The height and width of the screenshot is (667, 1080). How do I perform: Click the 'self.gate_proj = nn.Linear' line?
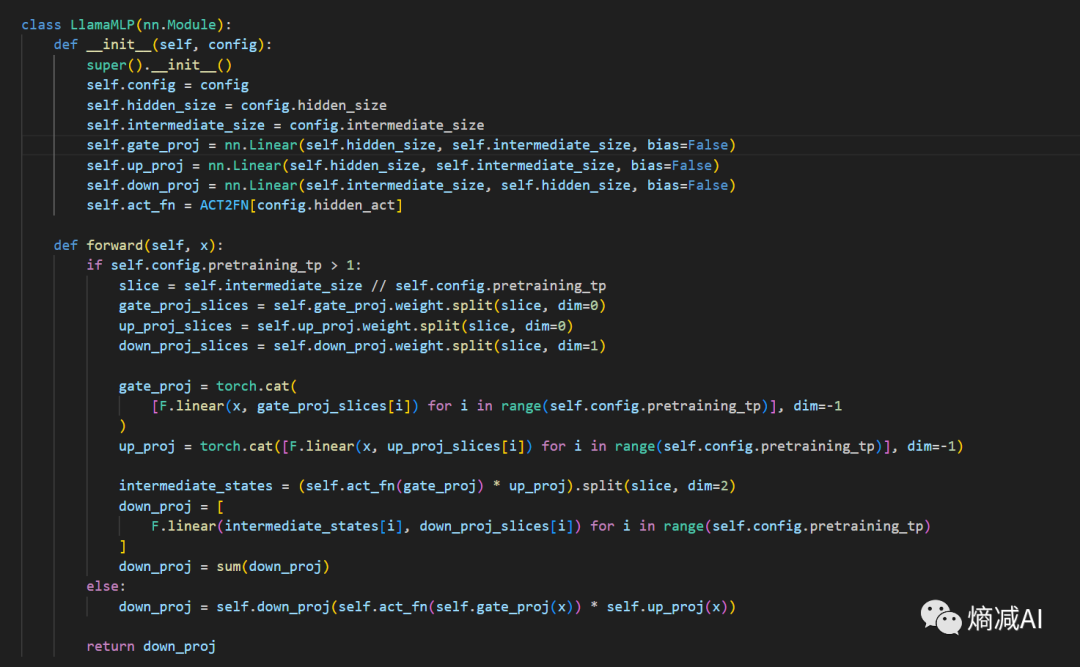(411, 145)
